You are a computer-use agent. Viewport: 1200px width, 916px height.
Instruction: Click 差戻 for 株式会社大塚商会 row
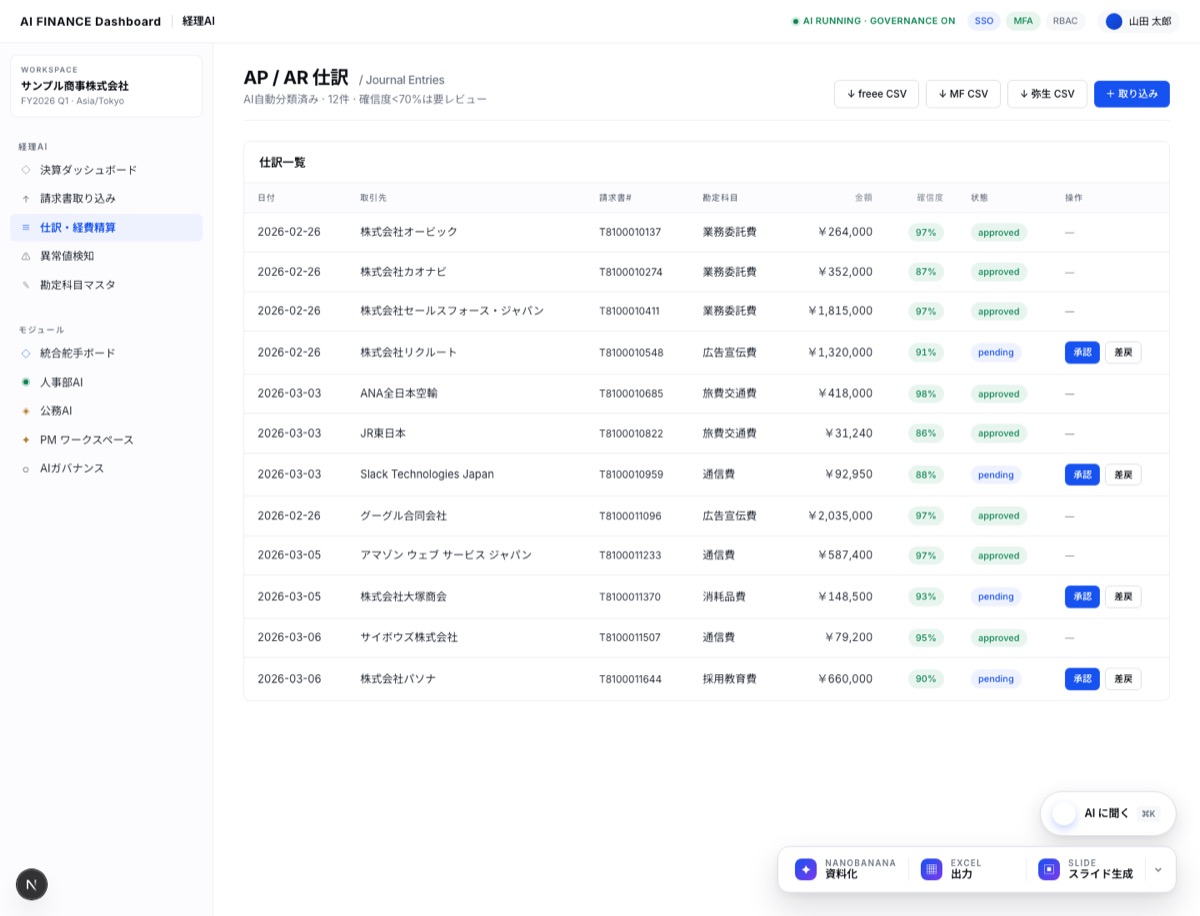tap(1123, 597)
